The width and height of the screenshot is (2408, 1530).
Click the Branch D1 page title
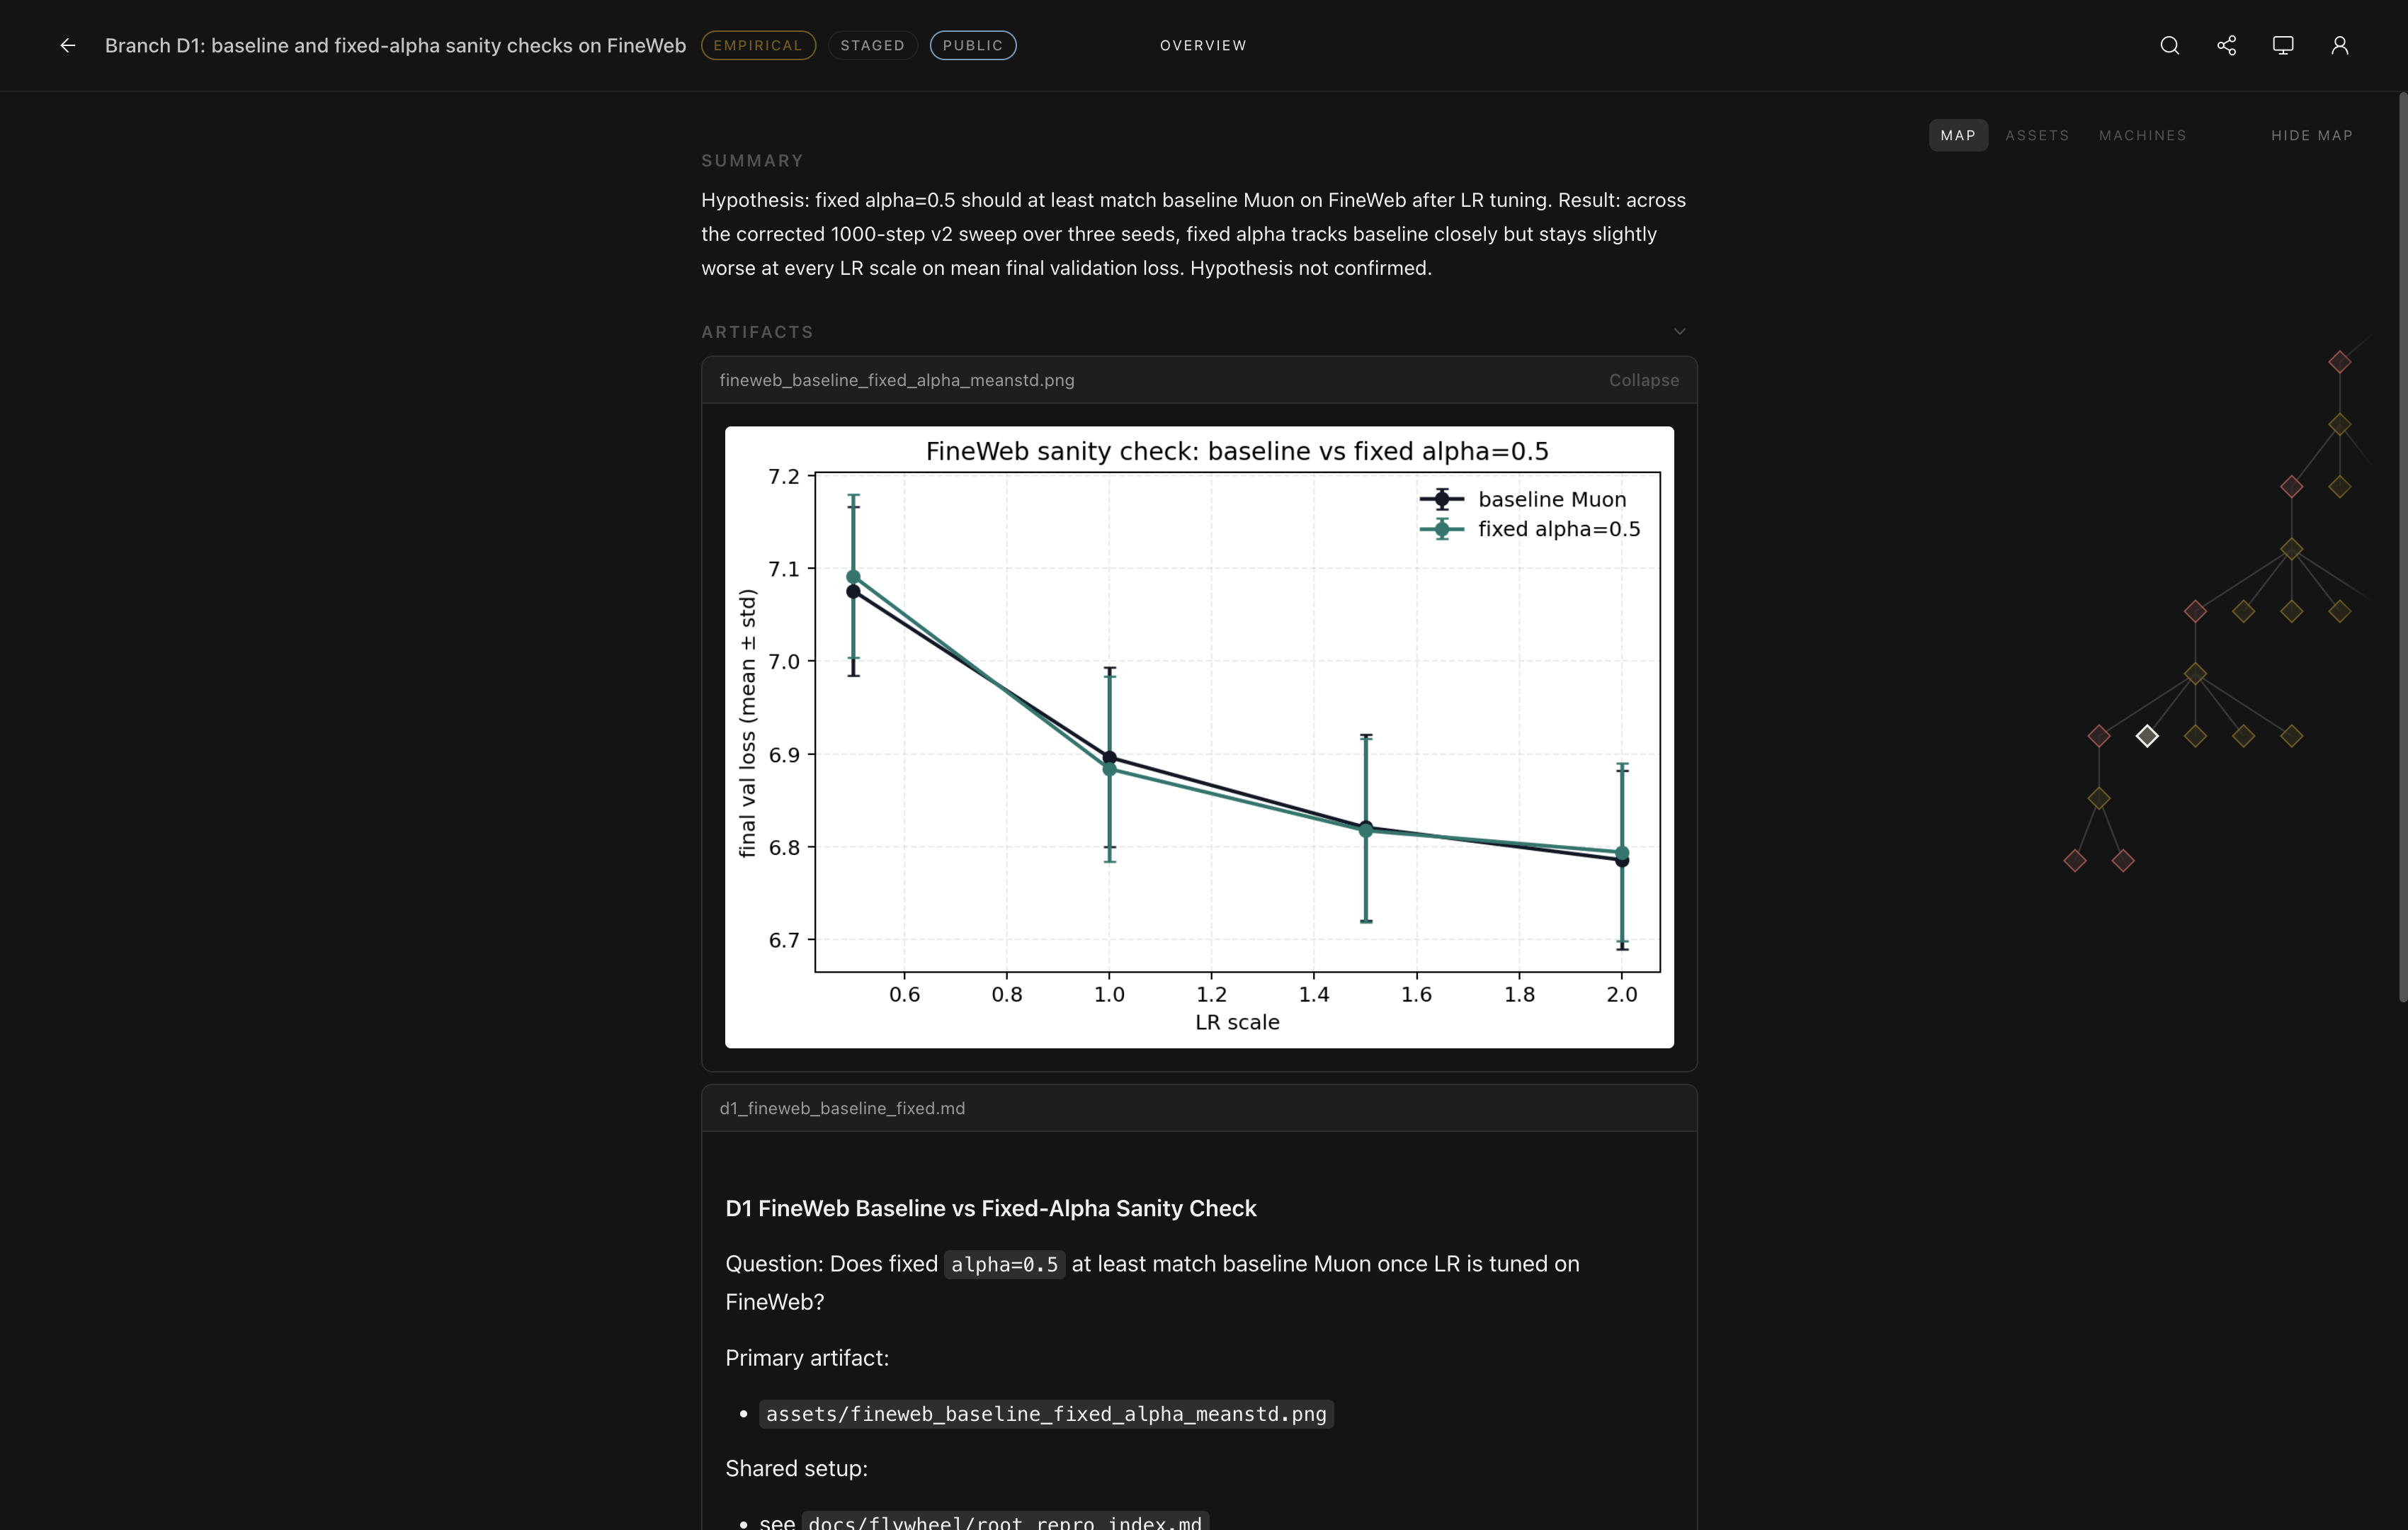[395, 45]
